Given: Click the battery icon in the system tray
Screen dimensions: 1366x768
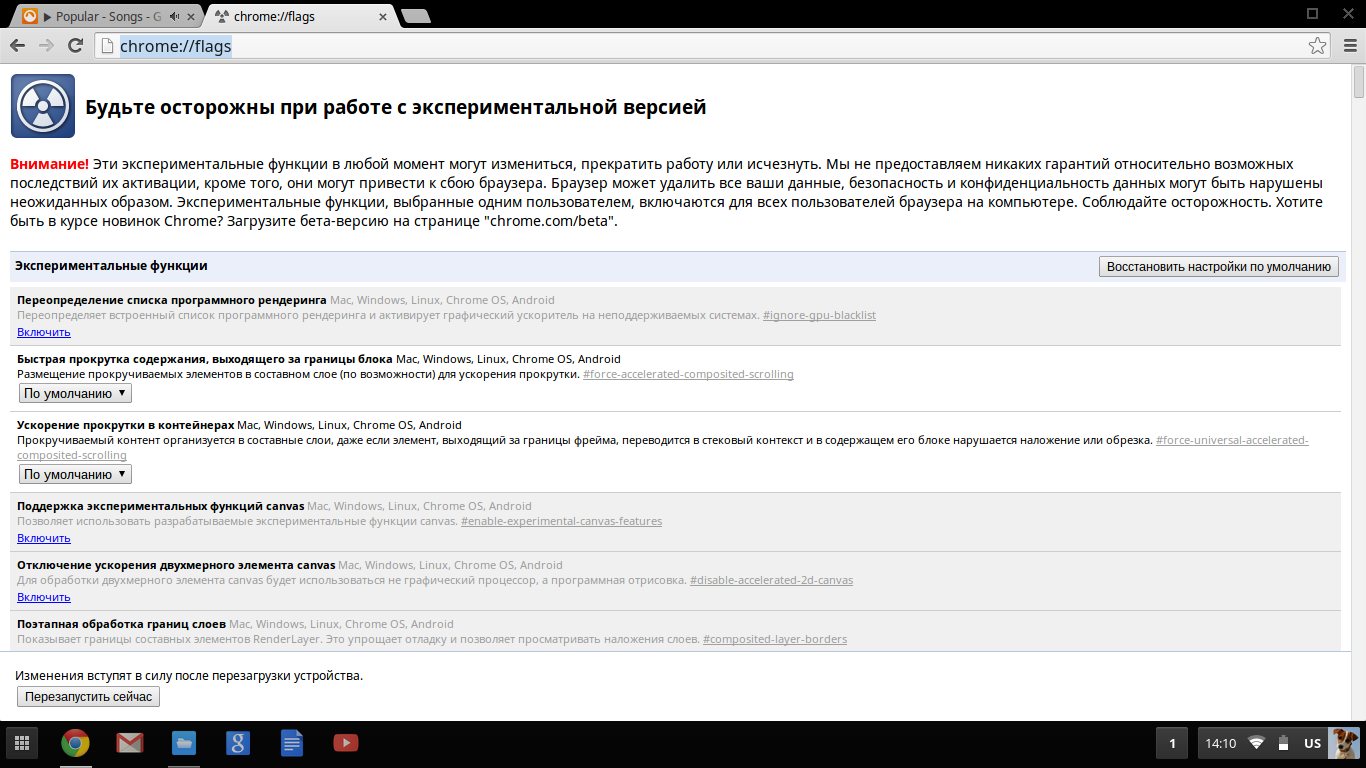Looking at the screenshot, I should [x=1284, y=743].
